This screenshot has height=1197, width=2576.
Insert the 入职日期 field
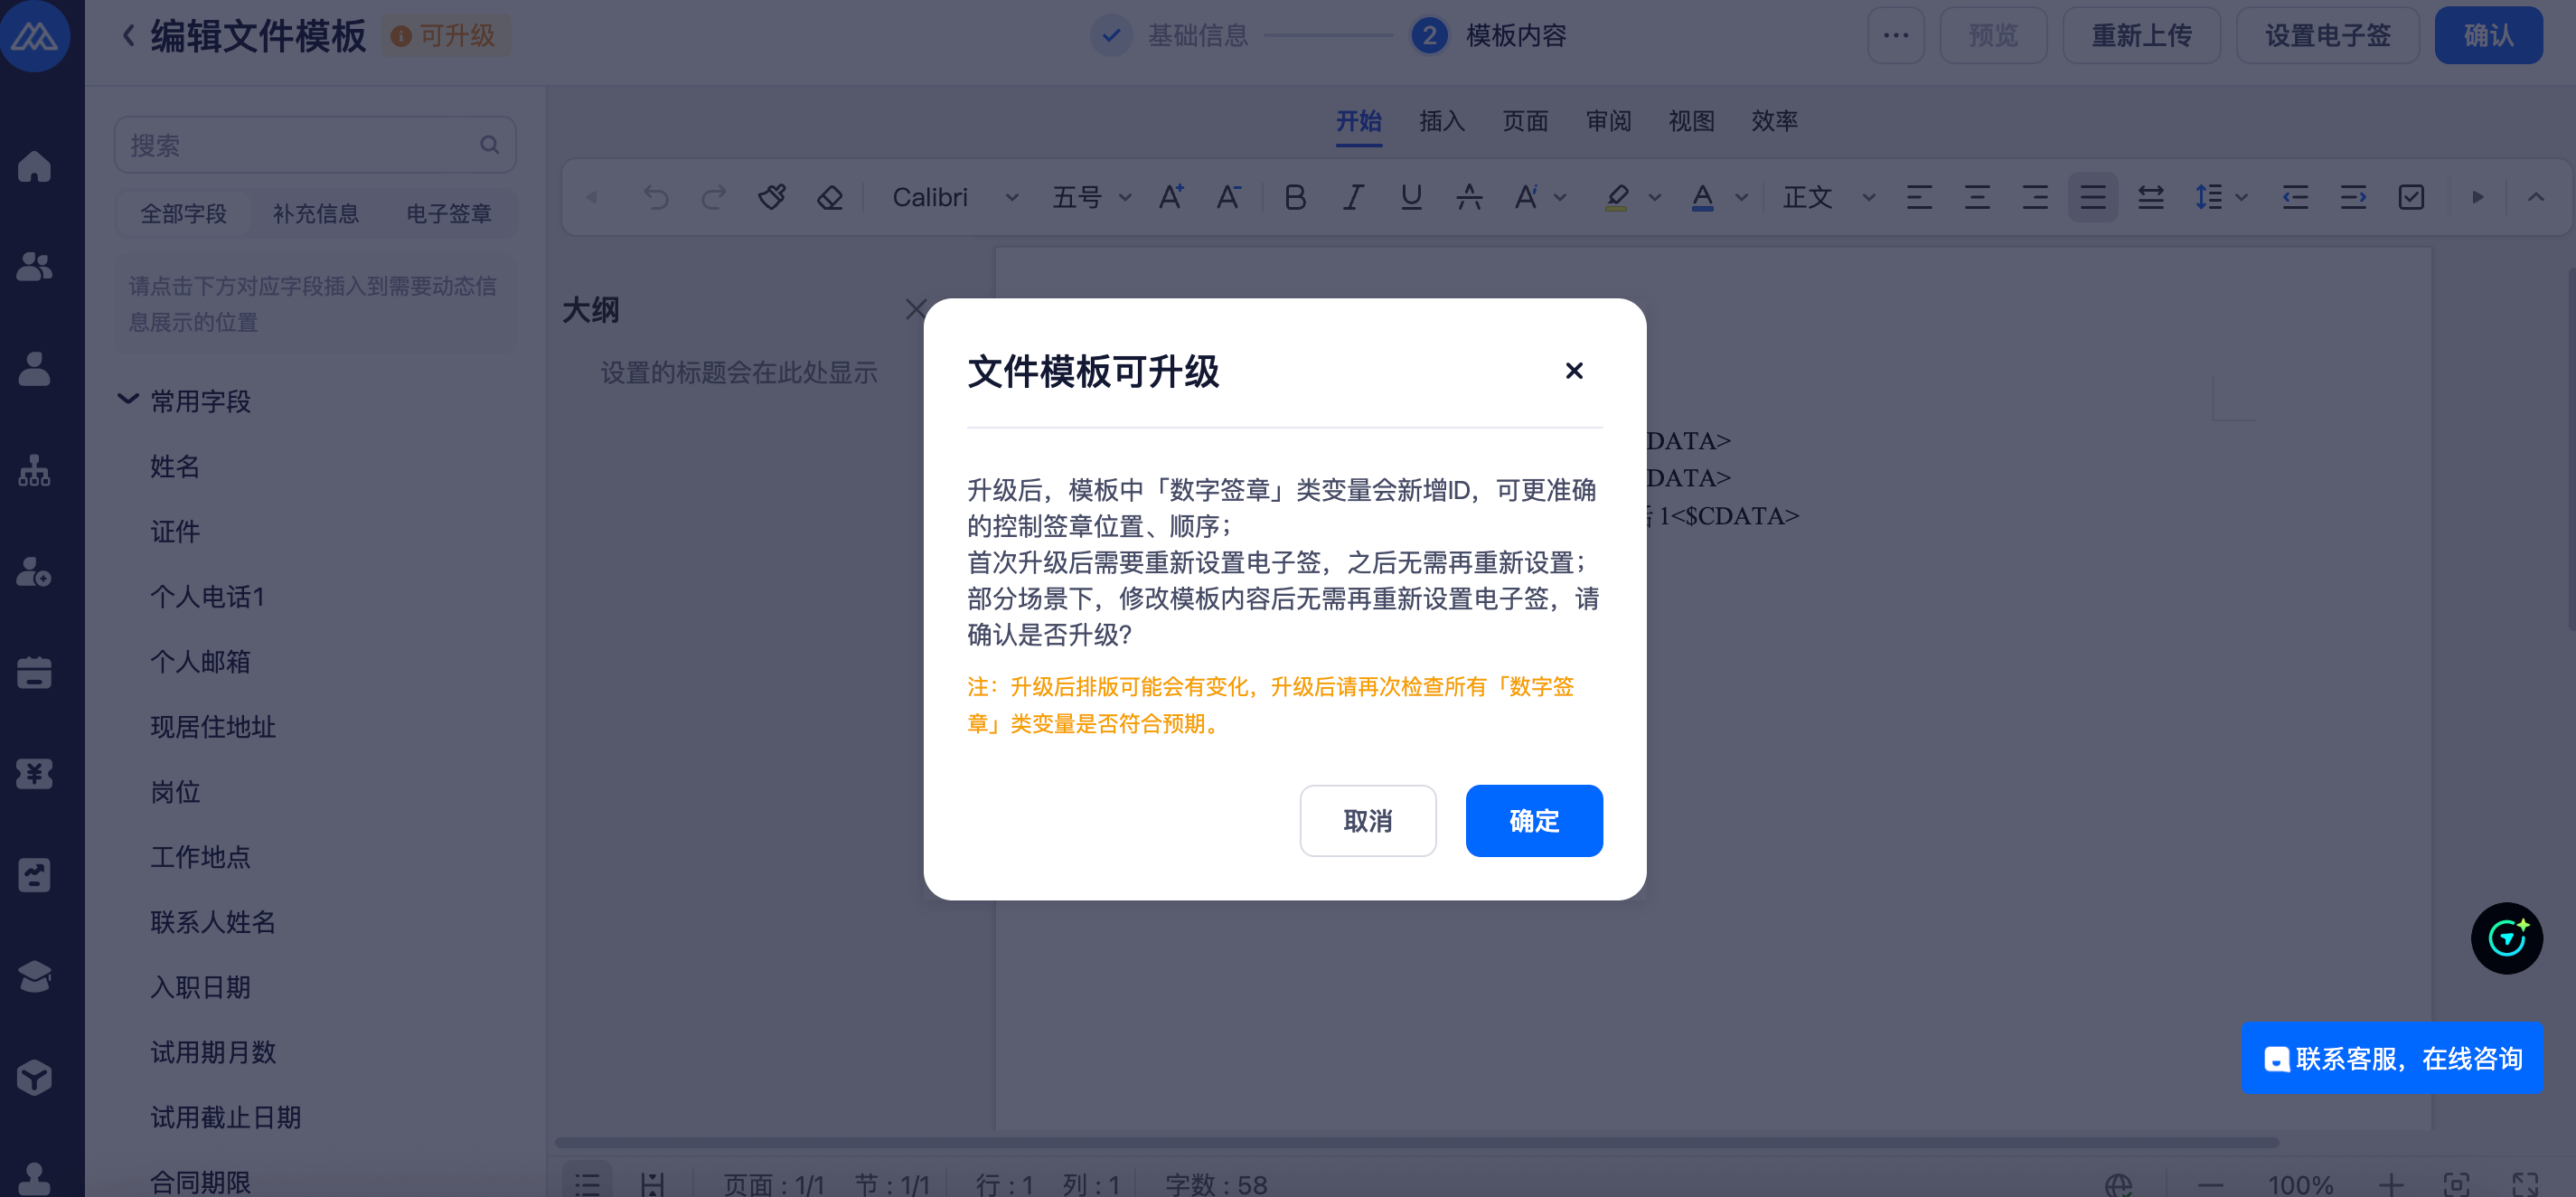[199, 986]
